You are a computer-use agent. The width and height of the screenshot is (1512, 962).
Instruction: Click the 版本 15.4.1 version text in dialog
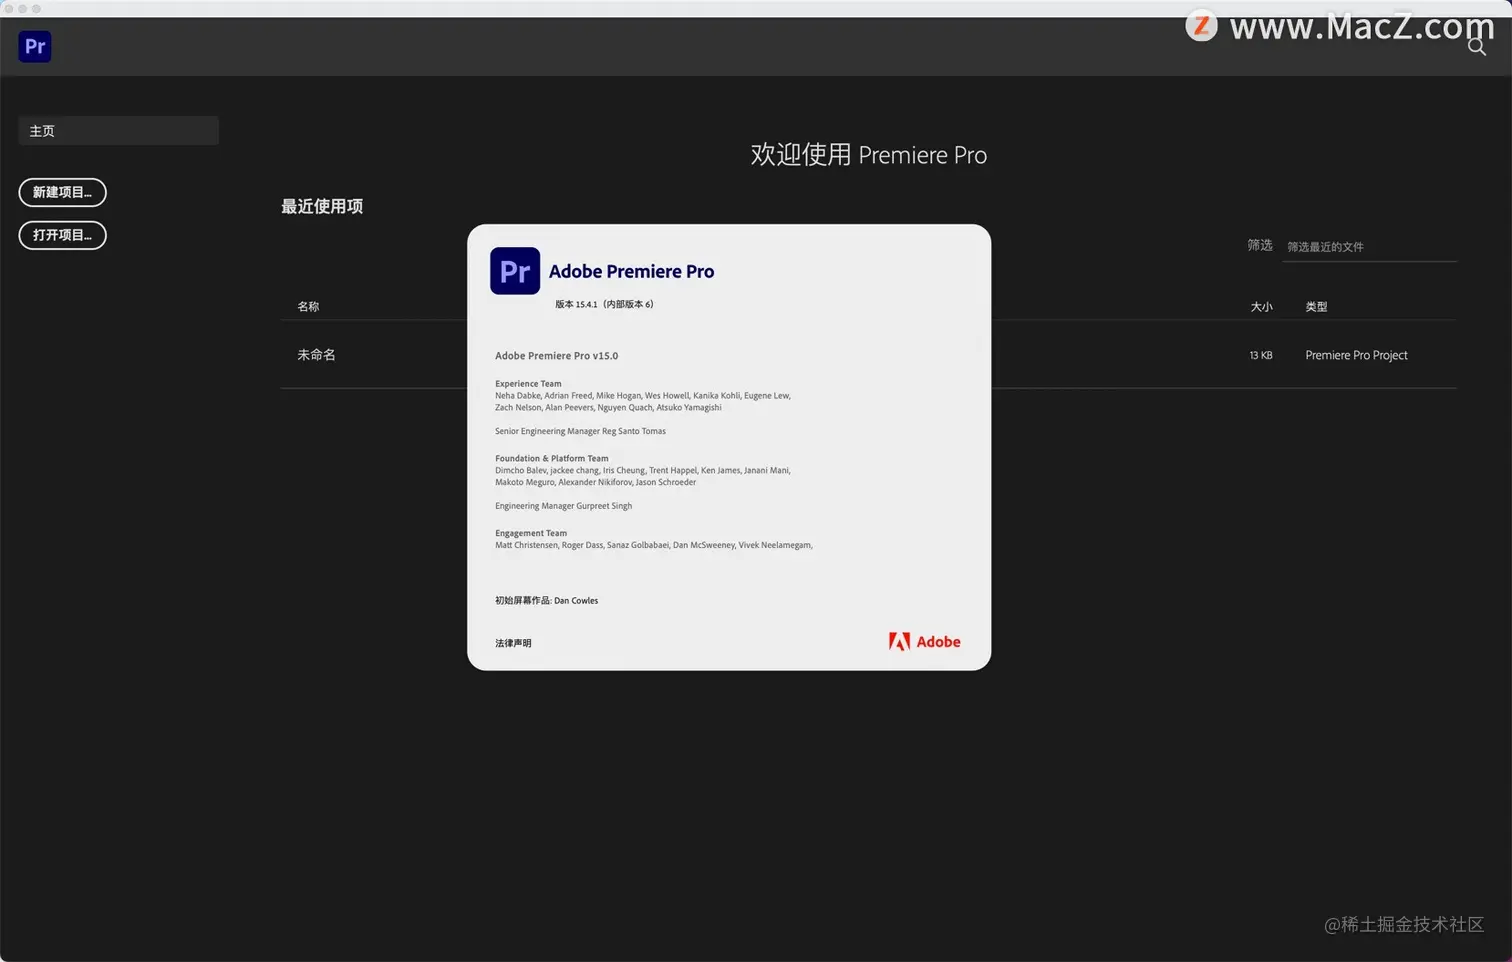tap(604, 304)
